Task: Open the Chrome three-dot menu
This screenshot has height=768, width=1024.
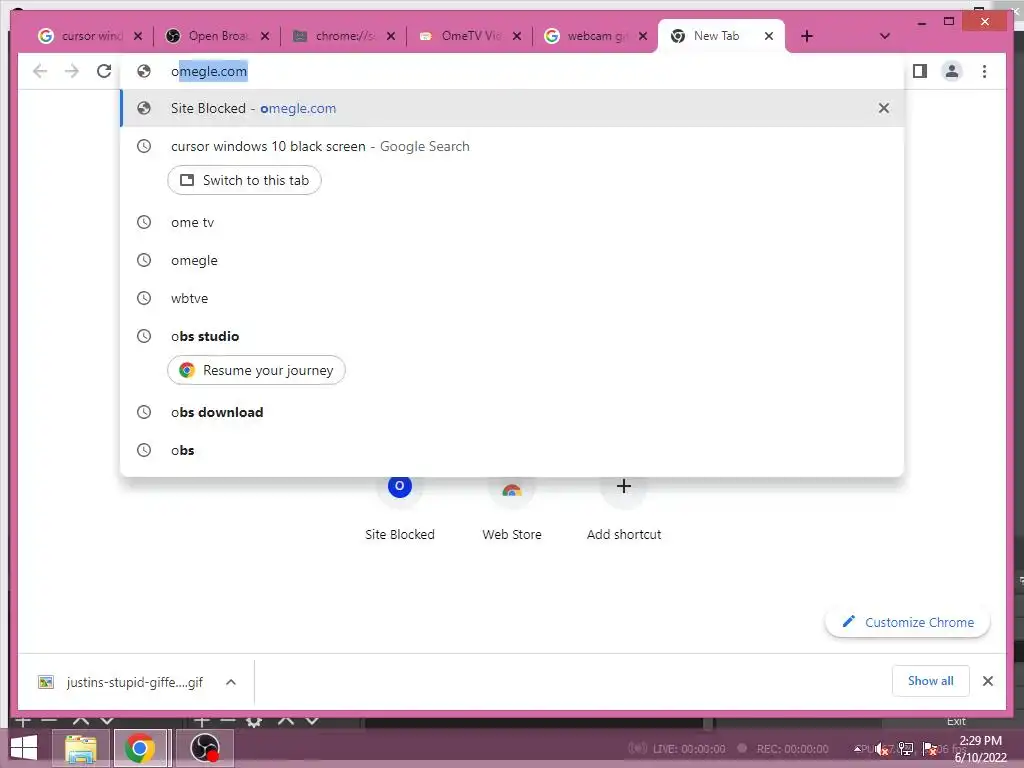Action: 984,71
